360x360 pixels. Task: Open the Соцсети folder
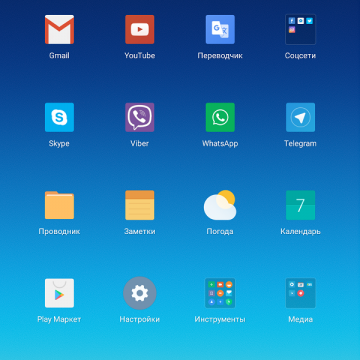[300, 29]
